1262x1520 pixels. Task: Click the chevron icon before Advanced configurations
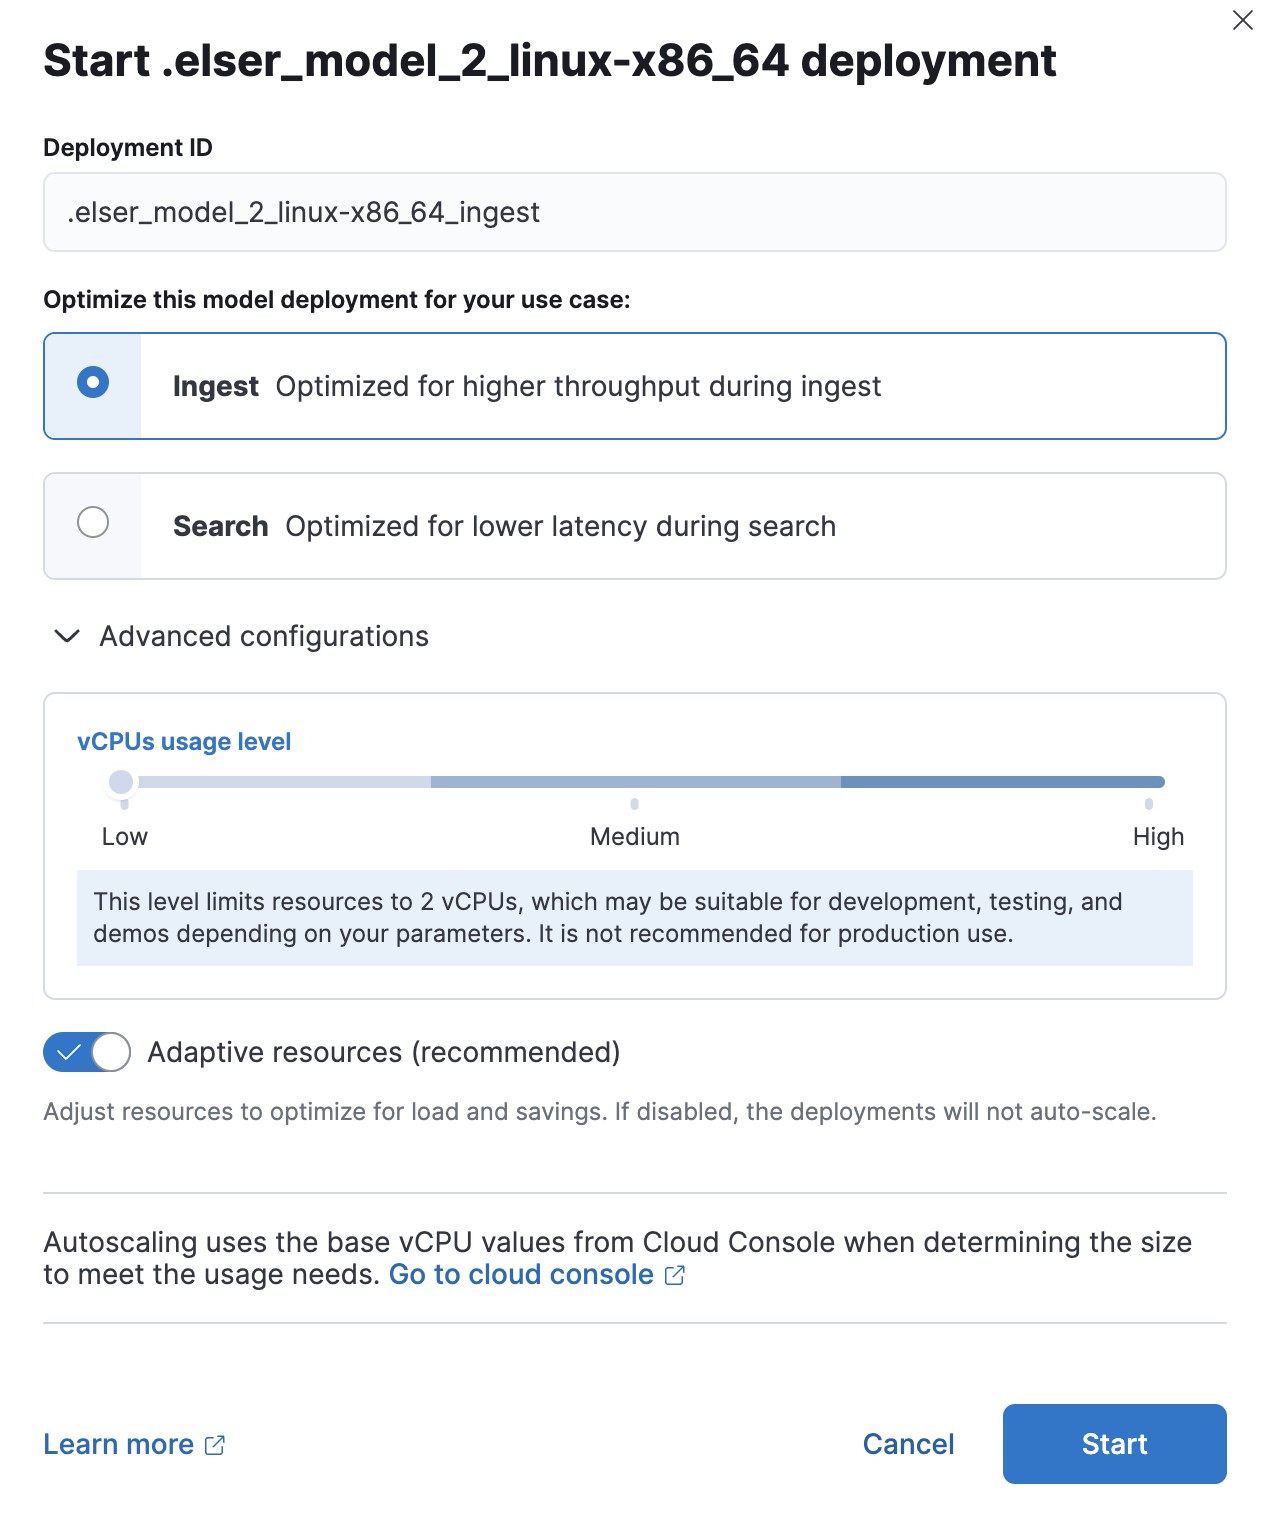(x=65, y=637)
